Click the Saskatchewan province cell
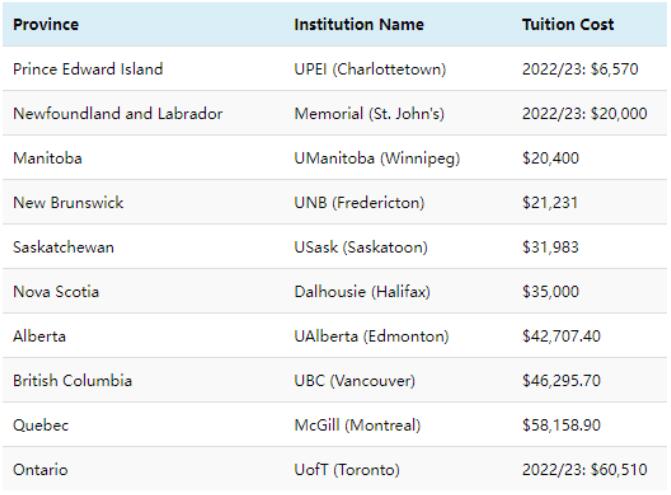Screen dimensions: 671x495 (x=63, y=247)
